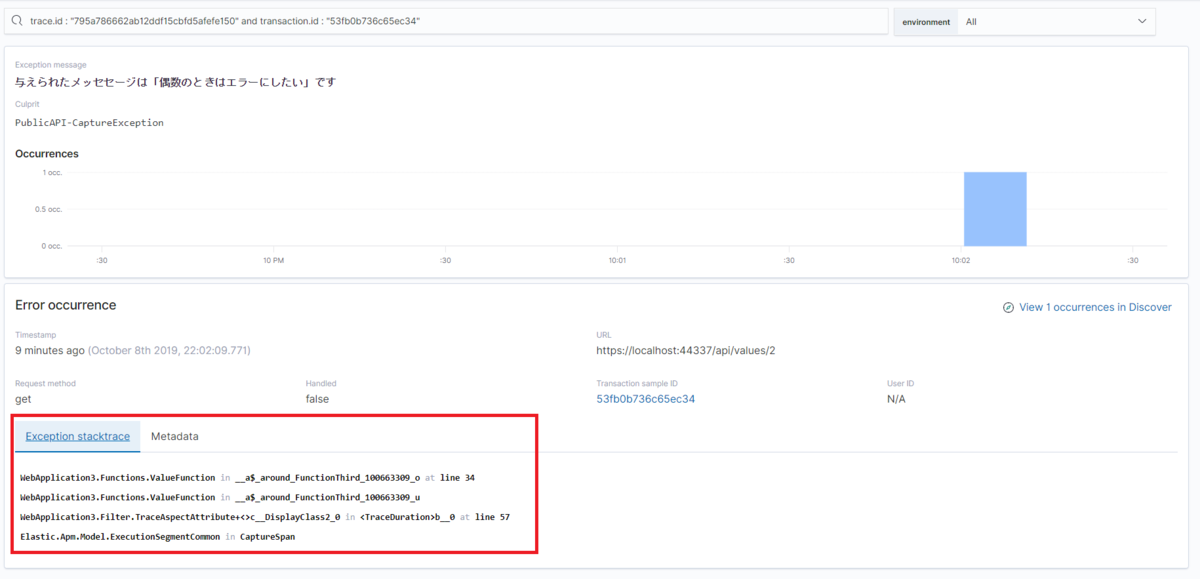Click the 1 occ. y-axis label
The image size is (1200, 579).
52,173
